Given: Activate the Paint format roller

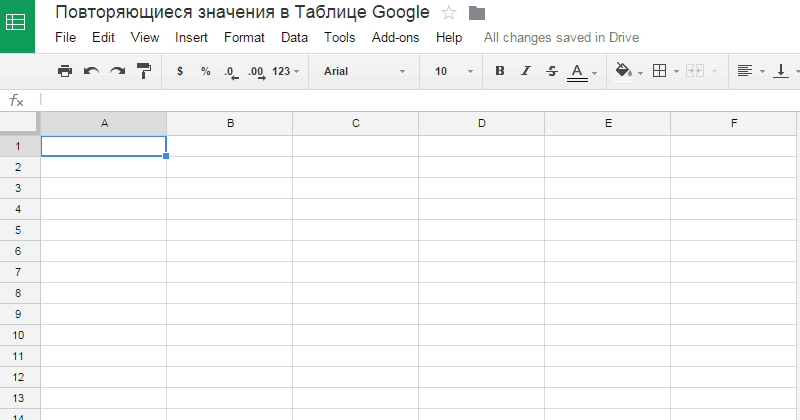Looking at the screenshot, I should (144, 71).
